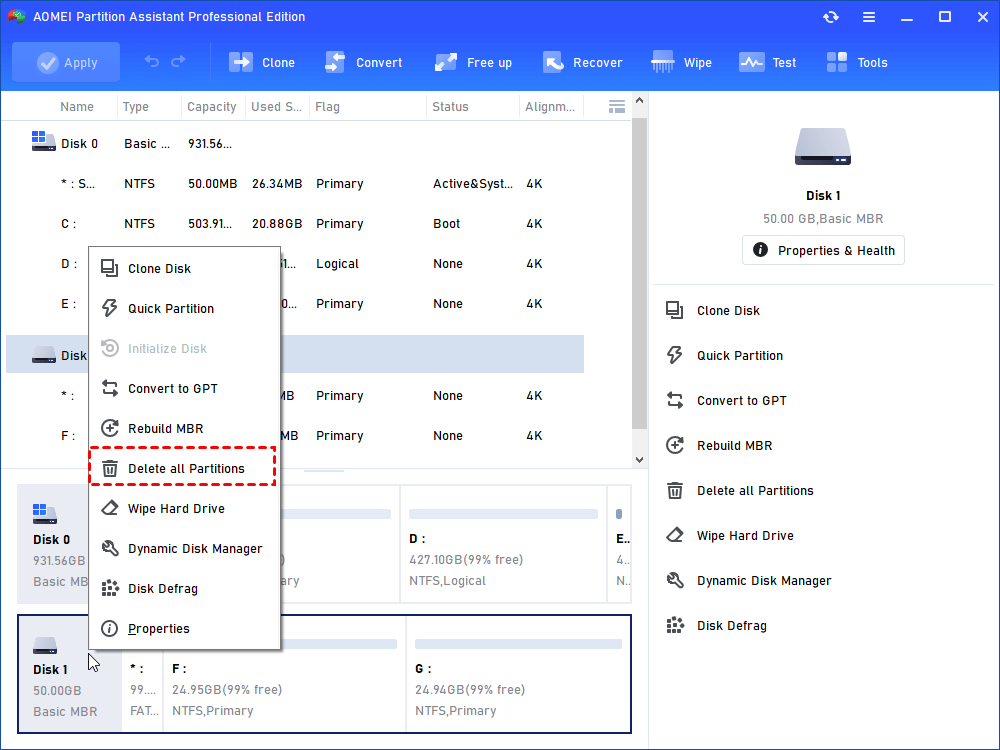The image size is (1000, 750).
Task: Click the scroll up arrow of the partition list
Action: pos(639,101)
